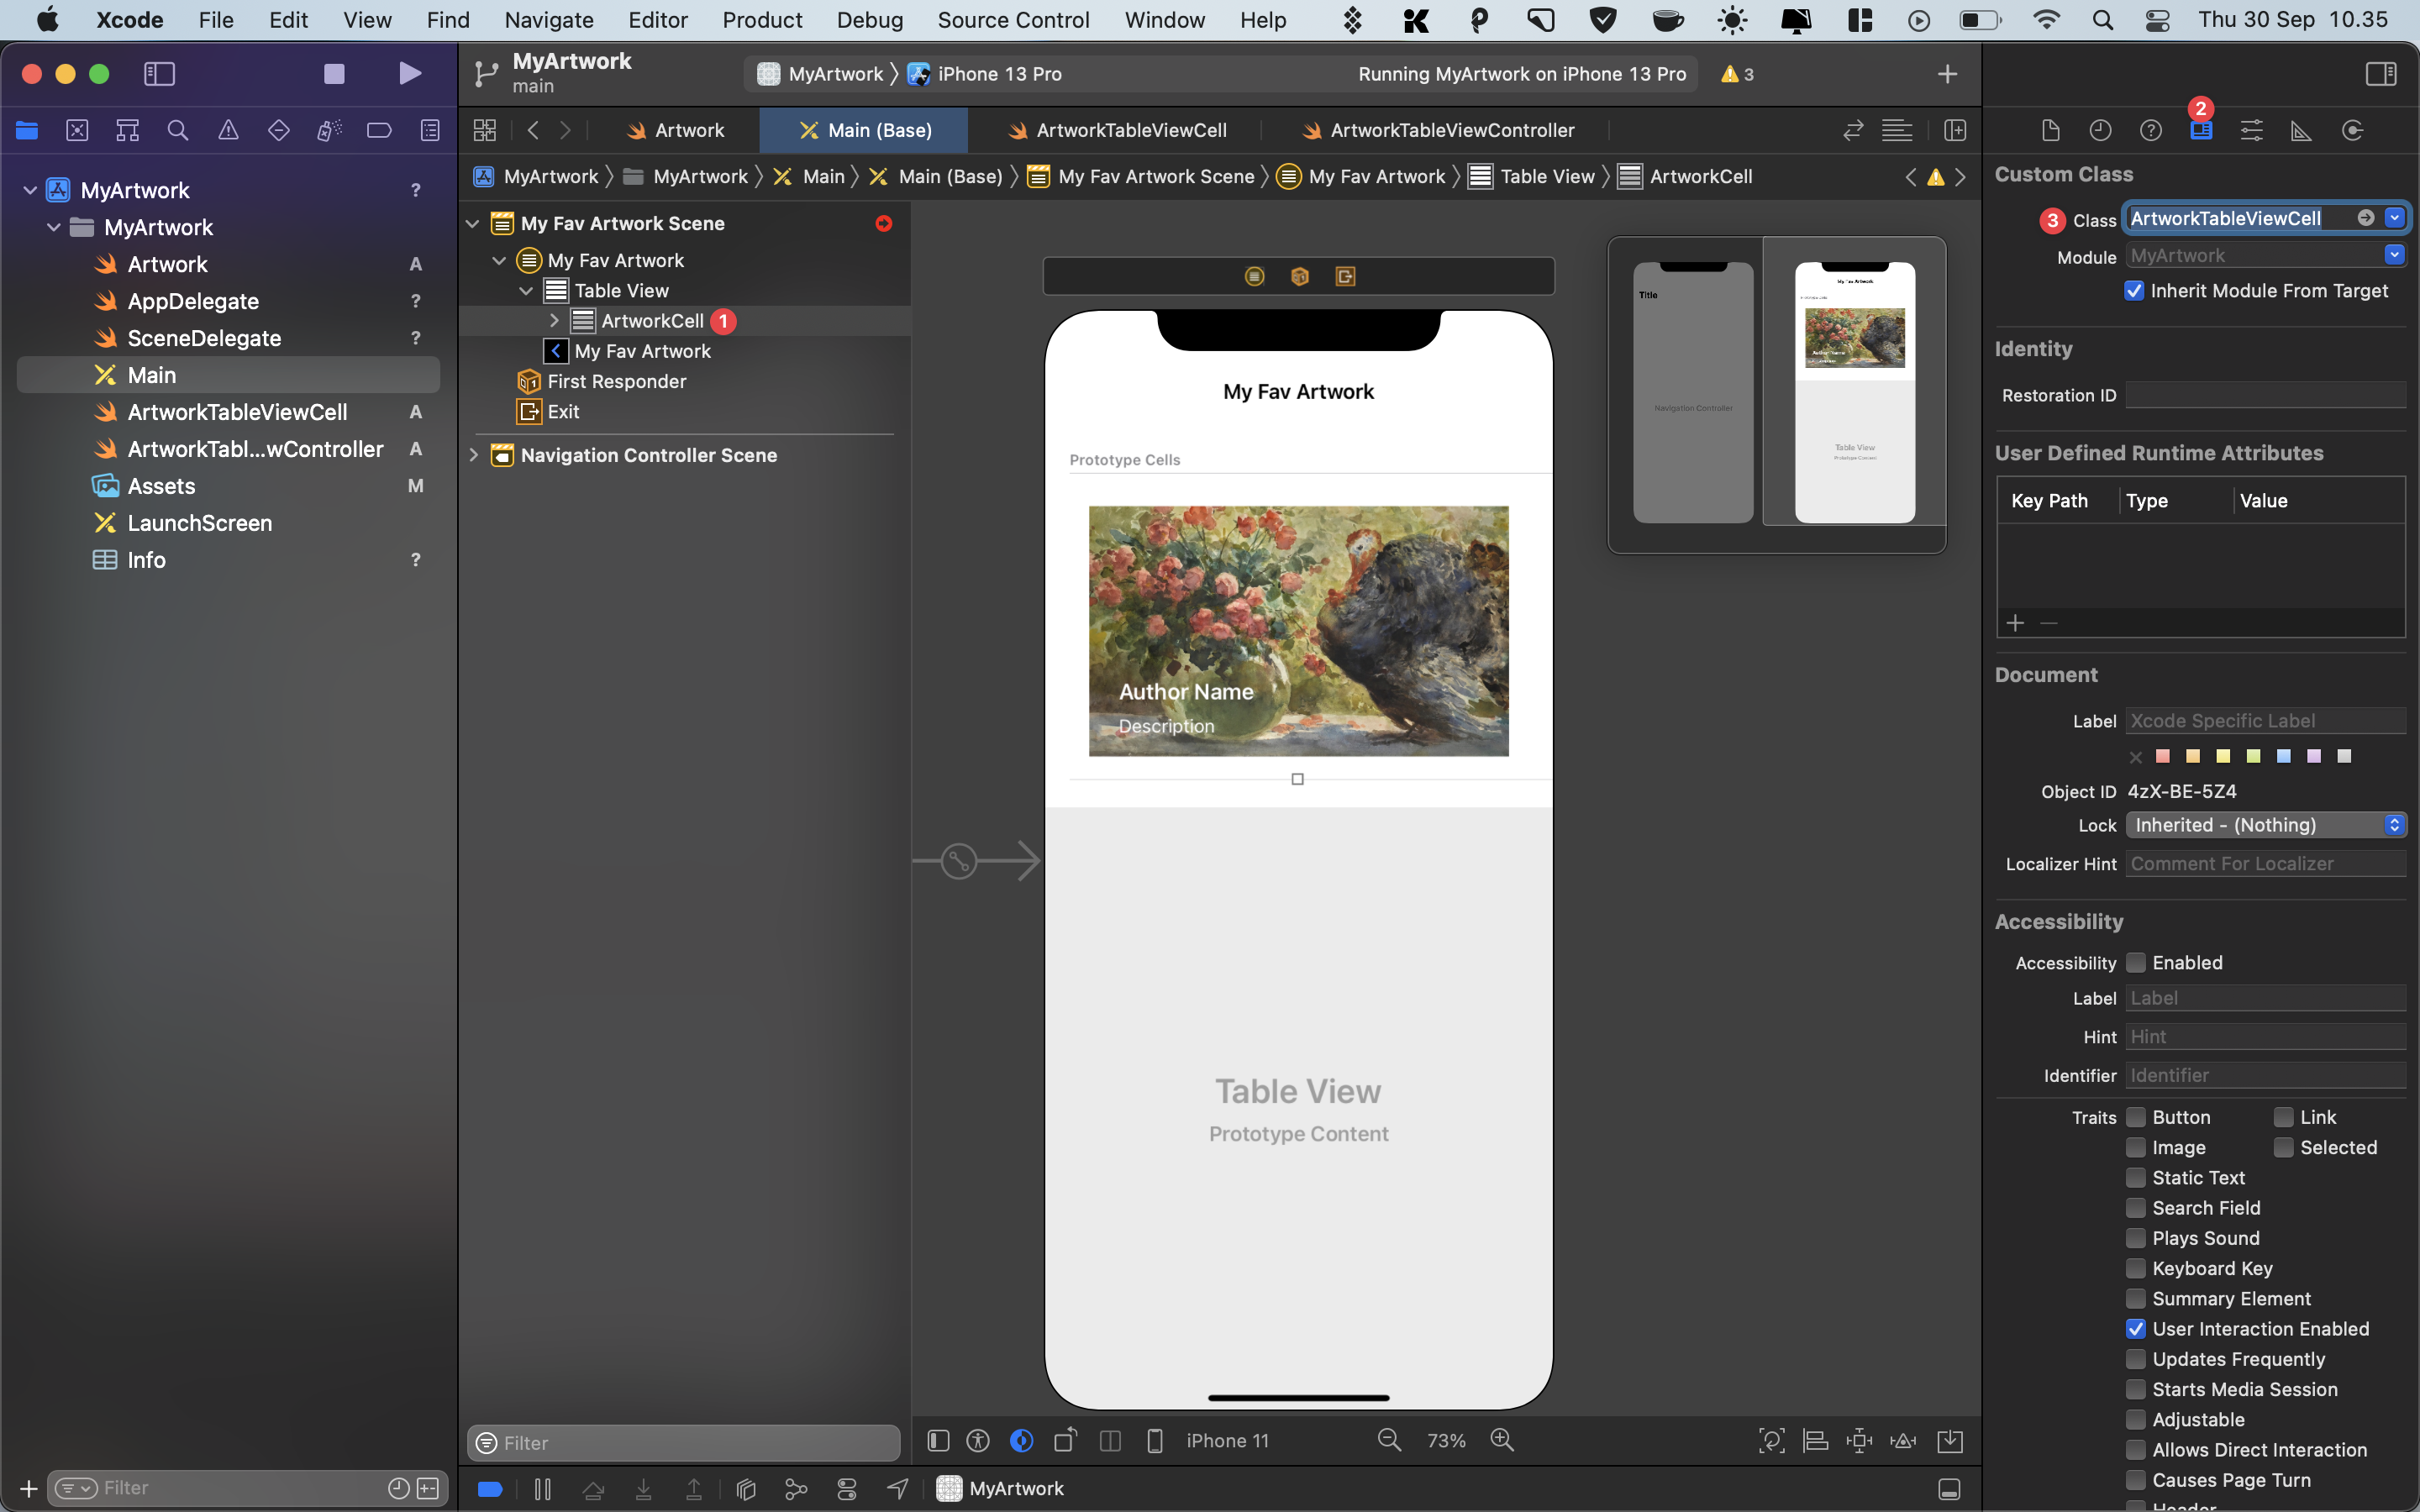2420x1512 pixels.
Task: Check the Link trait
Action: point(2283,1117)
